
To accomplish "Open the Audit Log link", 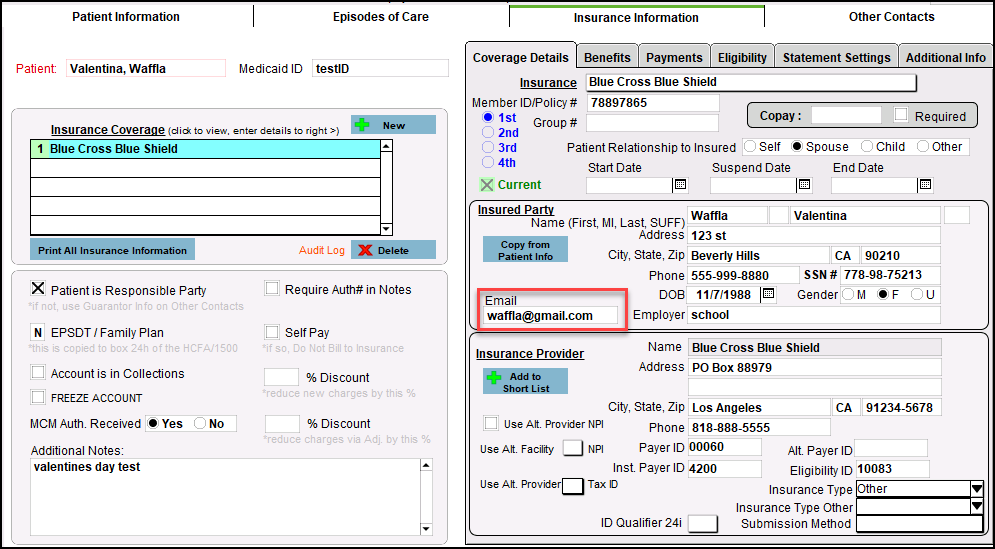I will tap(321, 250).
